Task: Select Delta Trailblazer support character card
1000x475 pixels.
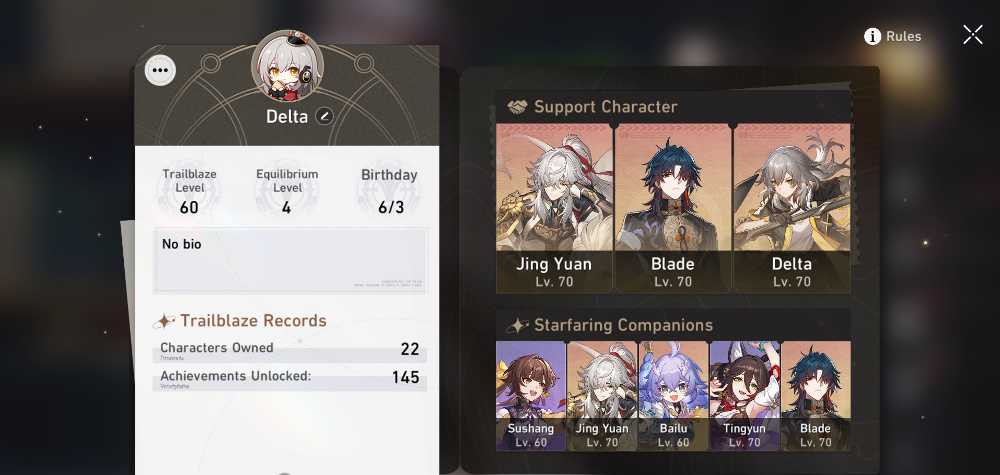Action: point(791,208)
